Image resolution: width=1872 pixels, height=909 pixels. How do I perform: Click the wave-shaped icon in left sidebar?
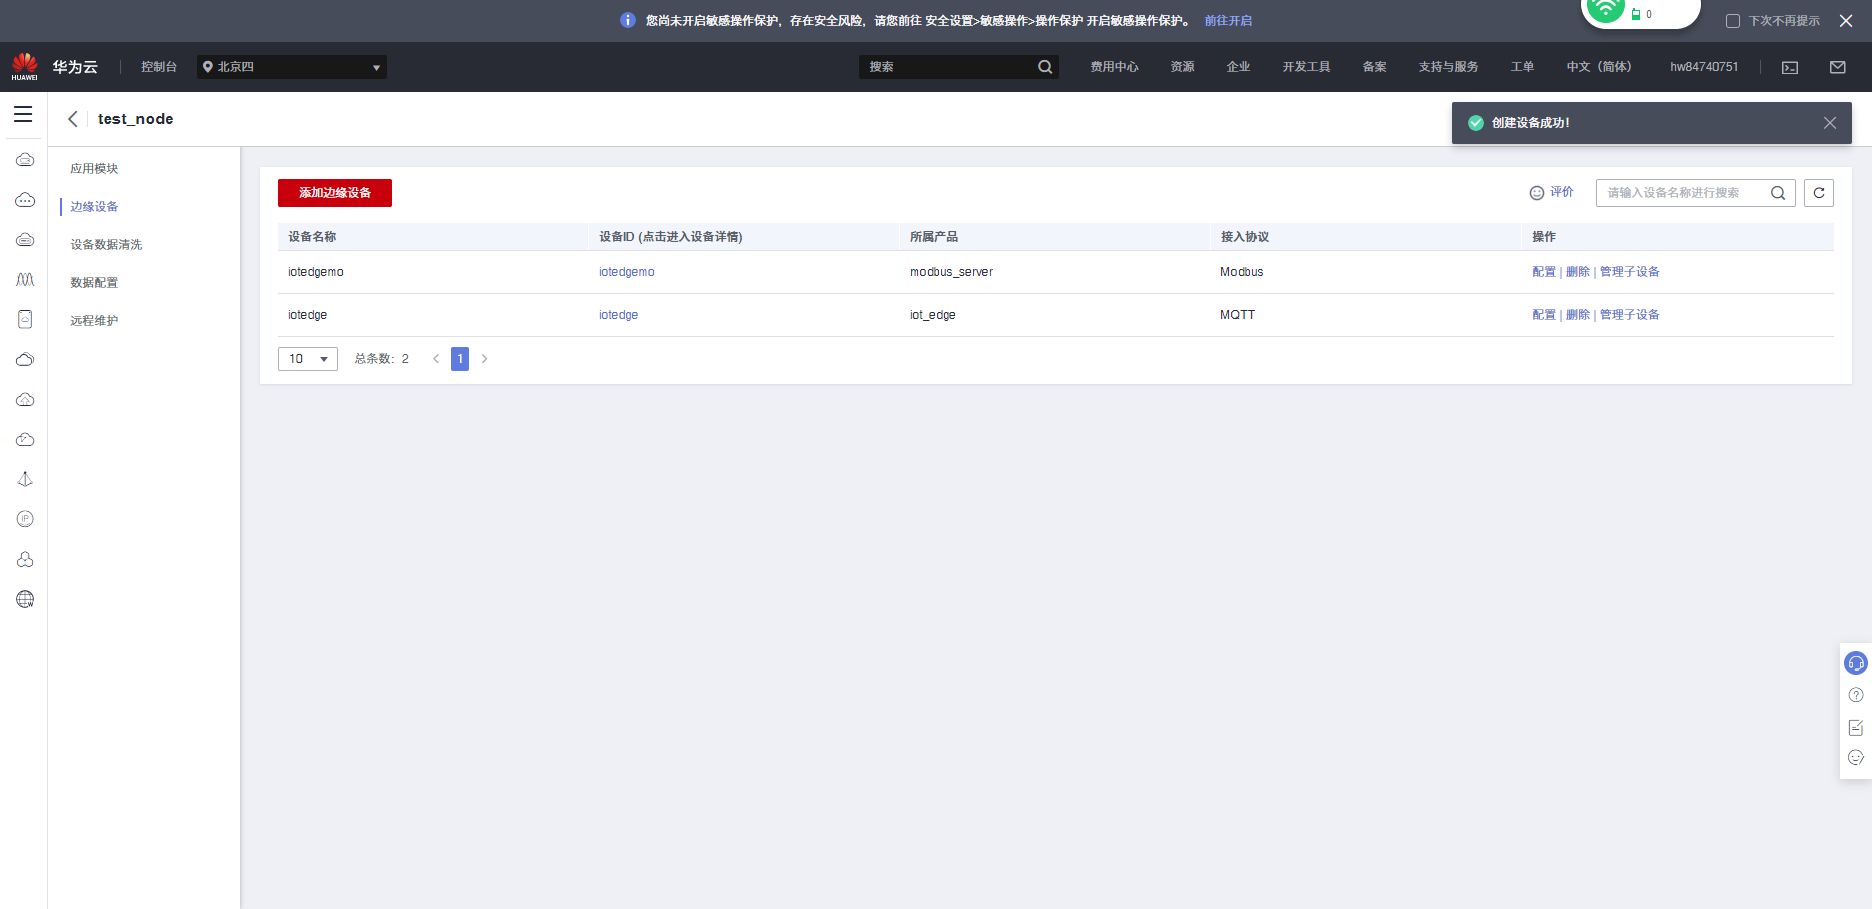coord(25,279)
